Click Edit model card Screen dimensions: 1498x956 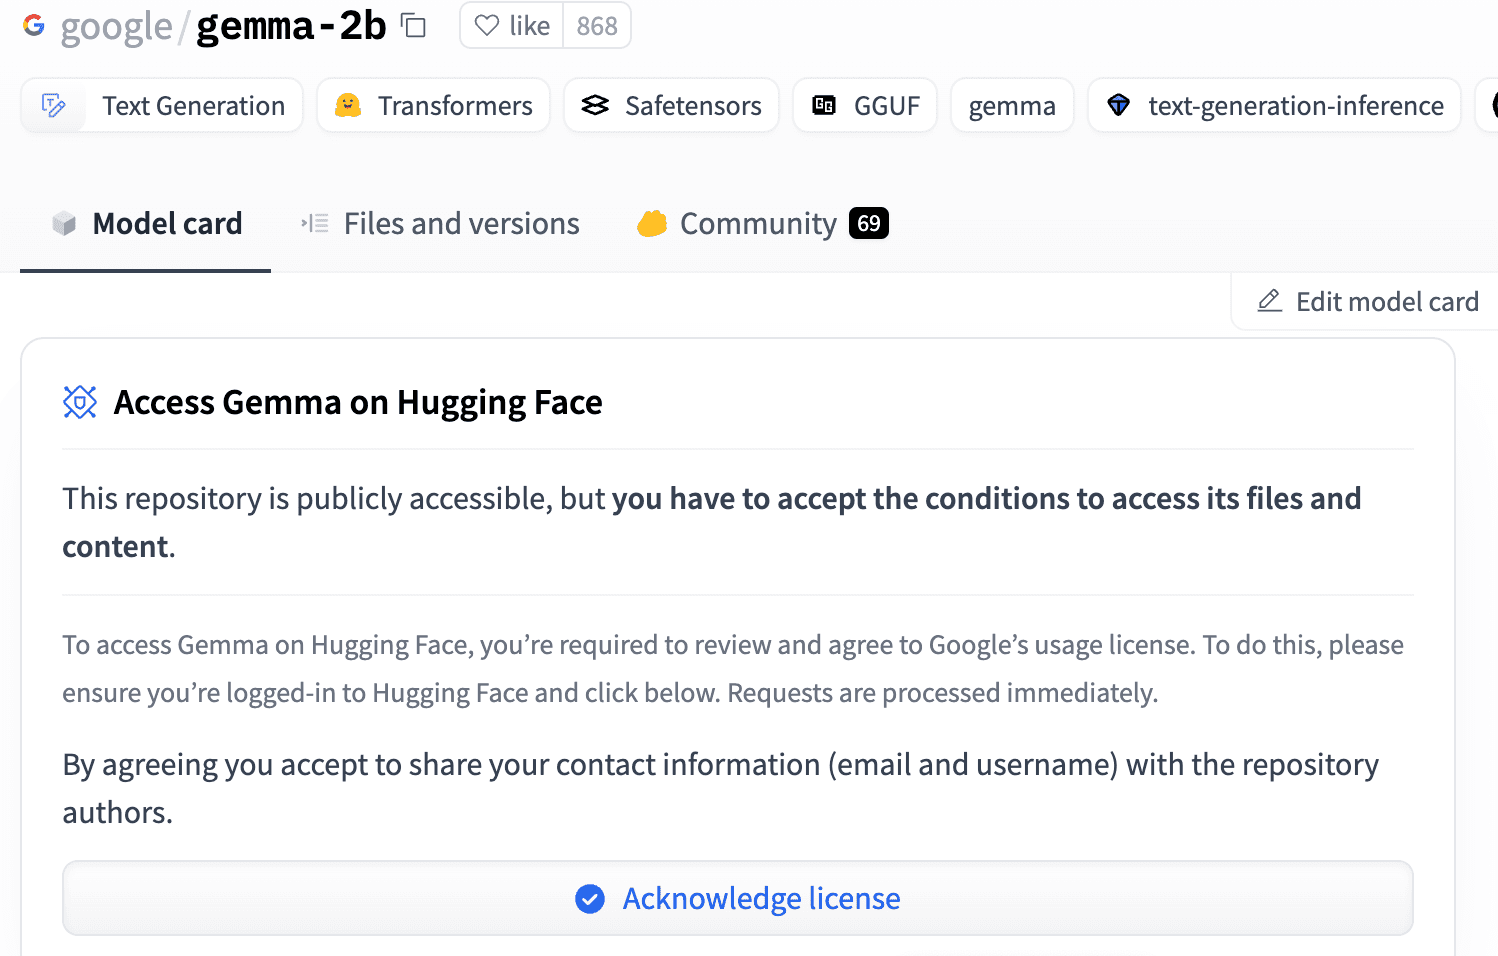tap(1366, 301)
